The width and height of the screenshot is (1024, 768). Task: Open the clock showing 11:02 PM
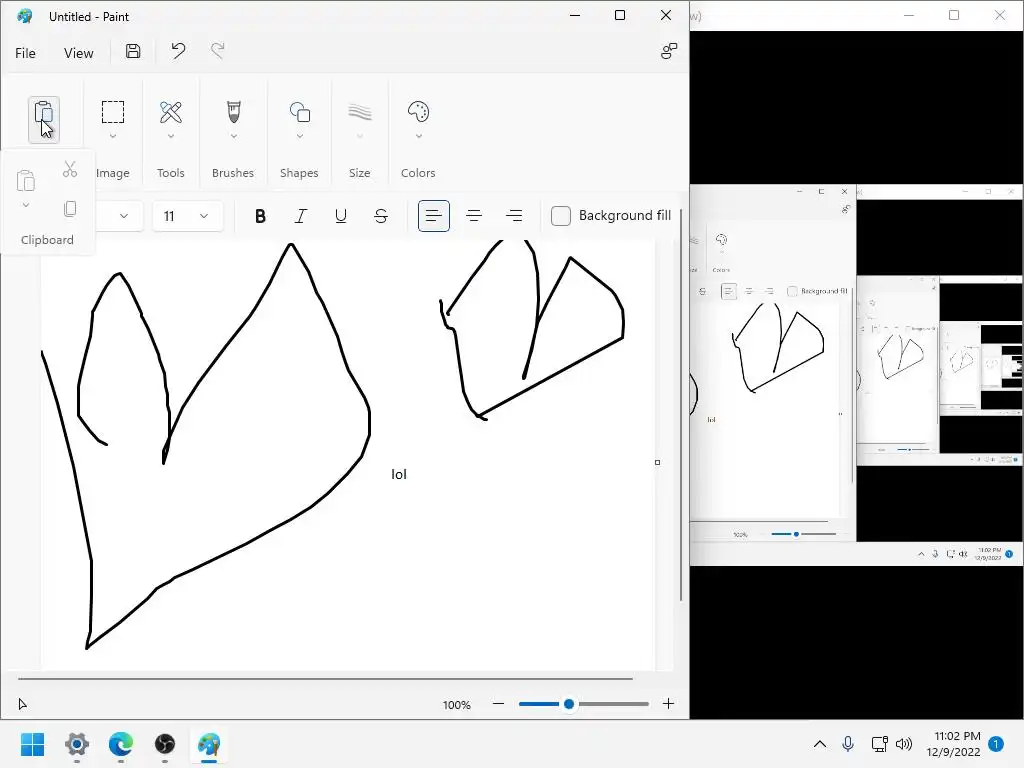click(953, 744)
